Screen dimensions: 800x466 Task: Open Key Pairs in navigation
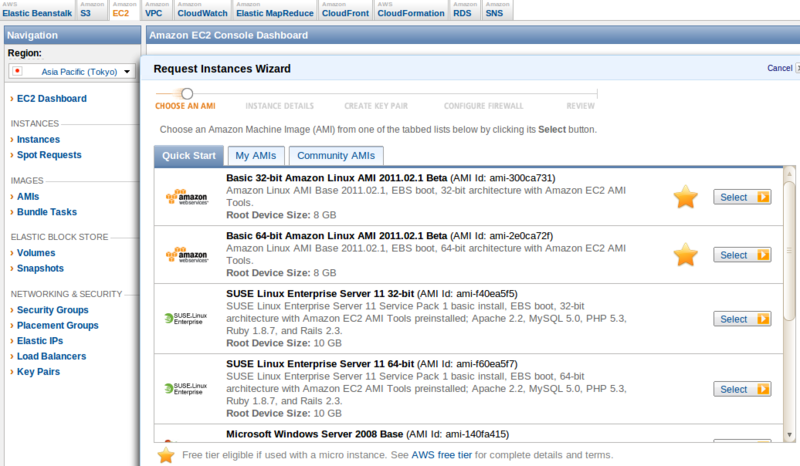tap(38, 372)
